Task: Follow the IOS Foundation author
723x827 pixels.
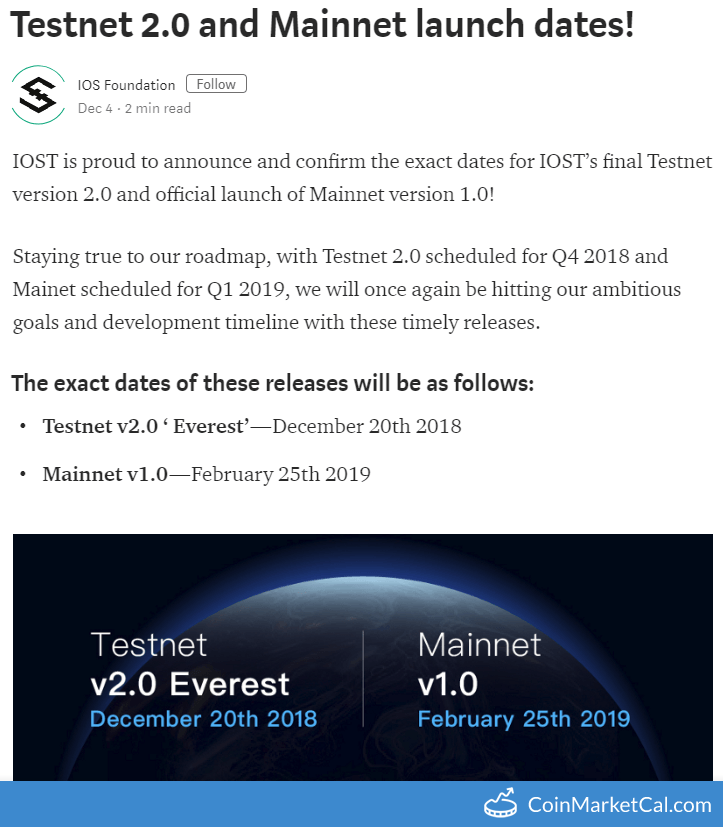Action: point(216,84)
